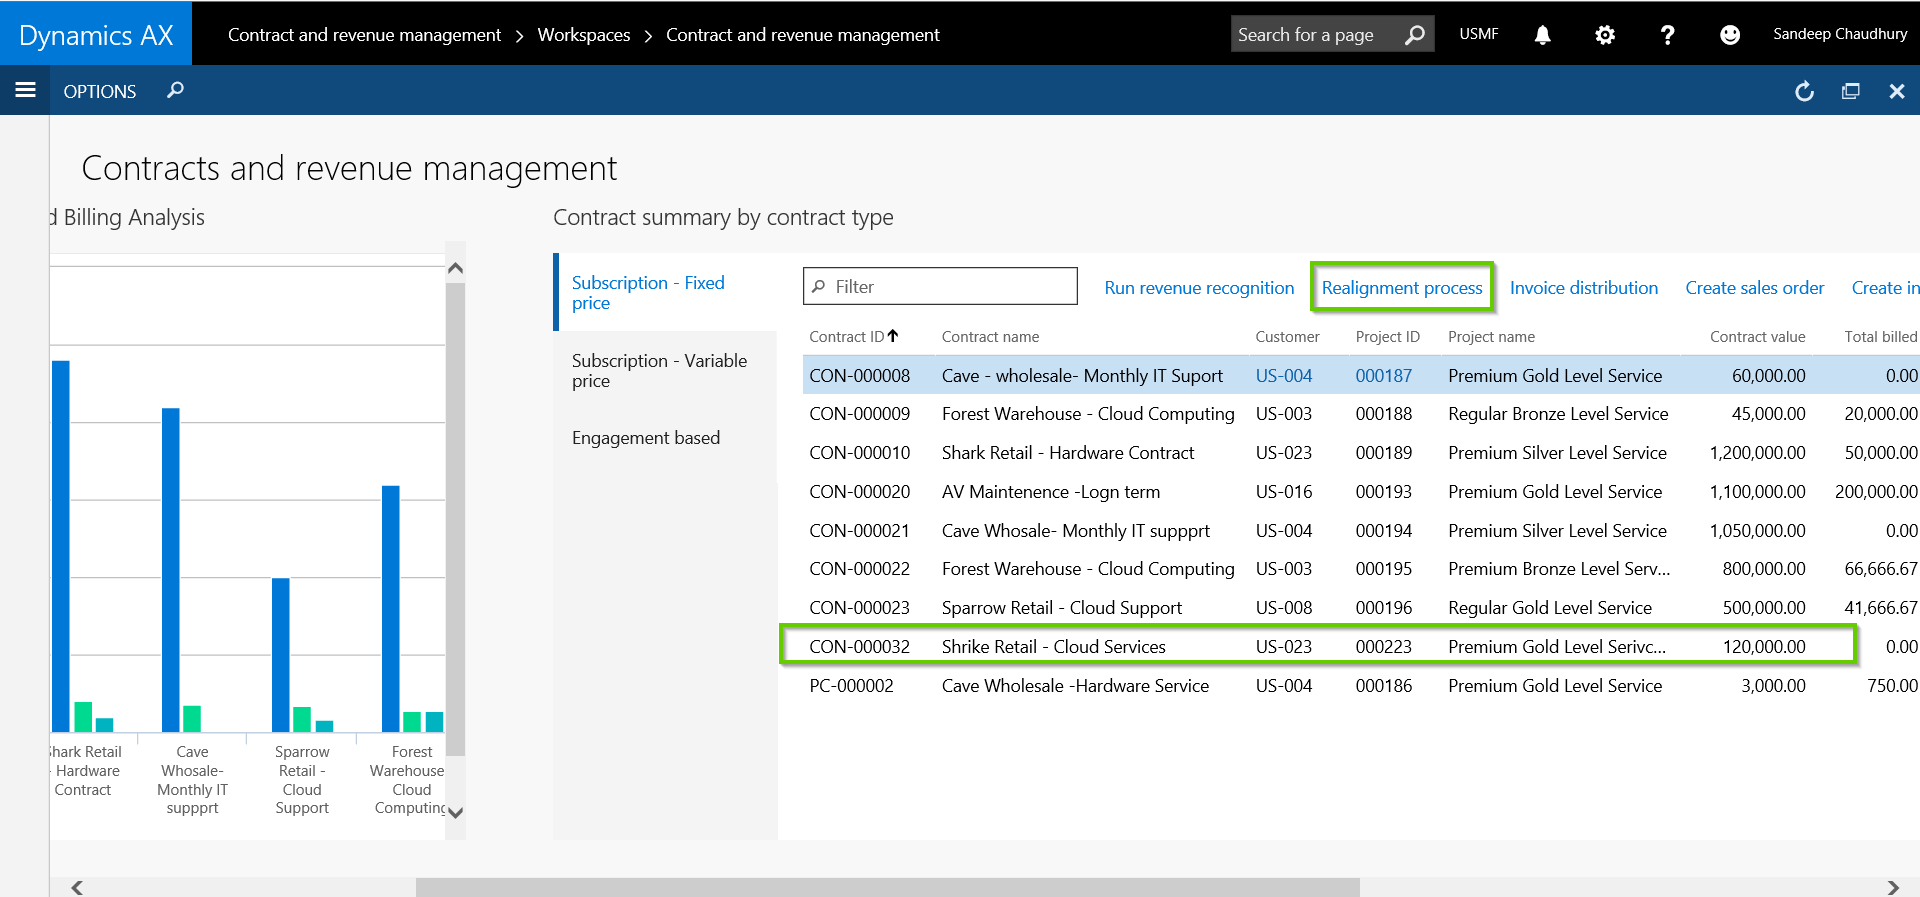Viewport: 1920px width, 897px height.
Task: Click the chart vertical scrollbar thumb
Action: 455,520
